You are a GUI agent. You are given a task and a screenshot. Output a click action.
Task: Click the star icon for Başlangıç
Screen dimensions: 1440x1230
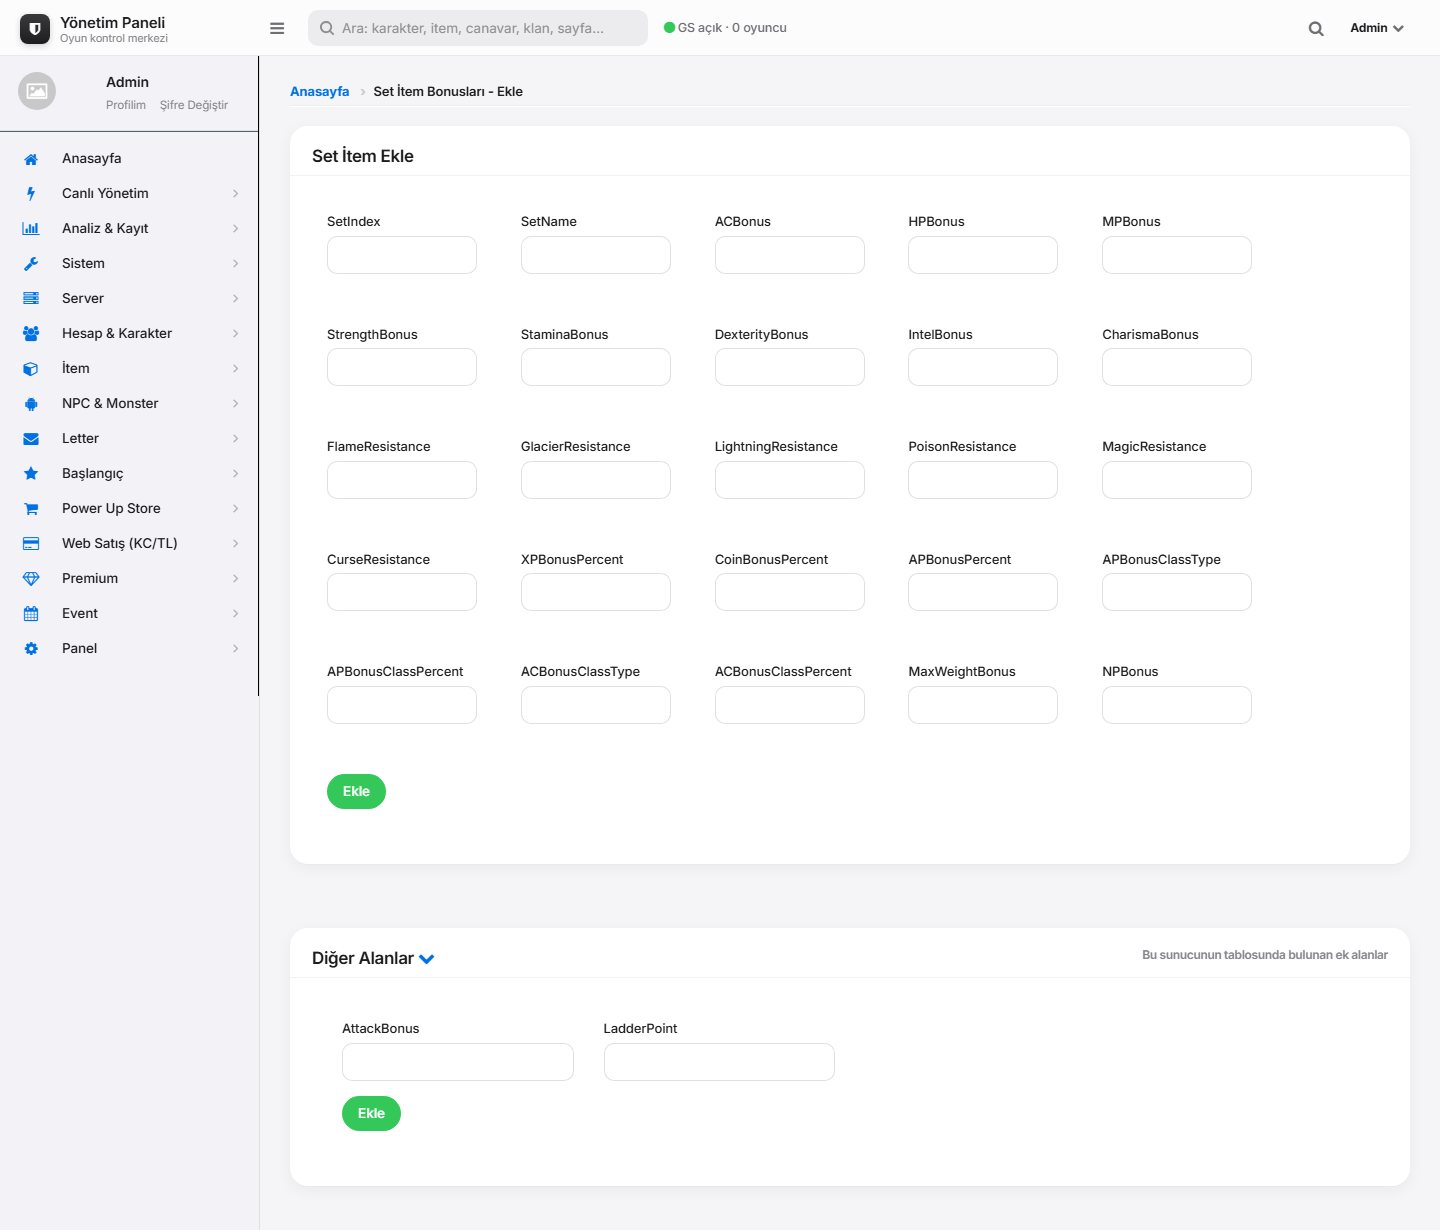[x=31, y=474]
